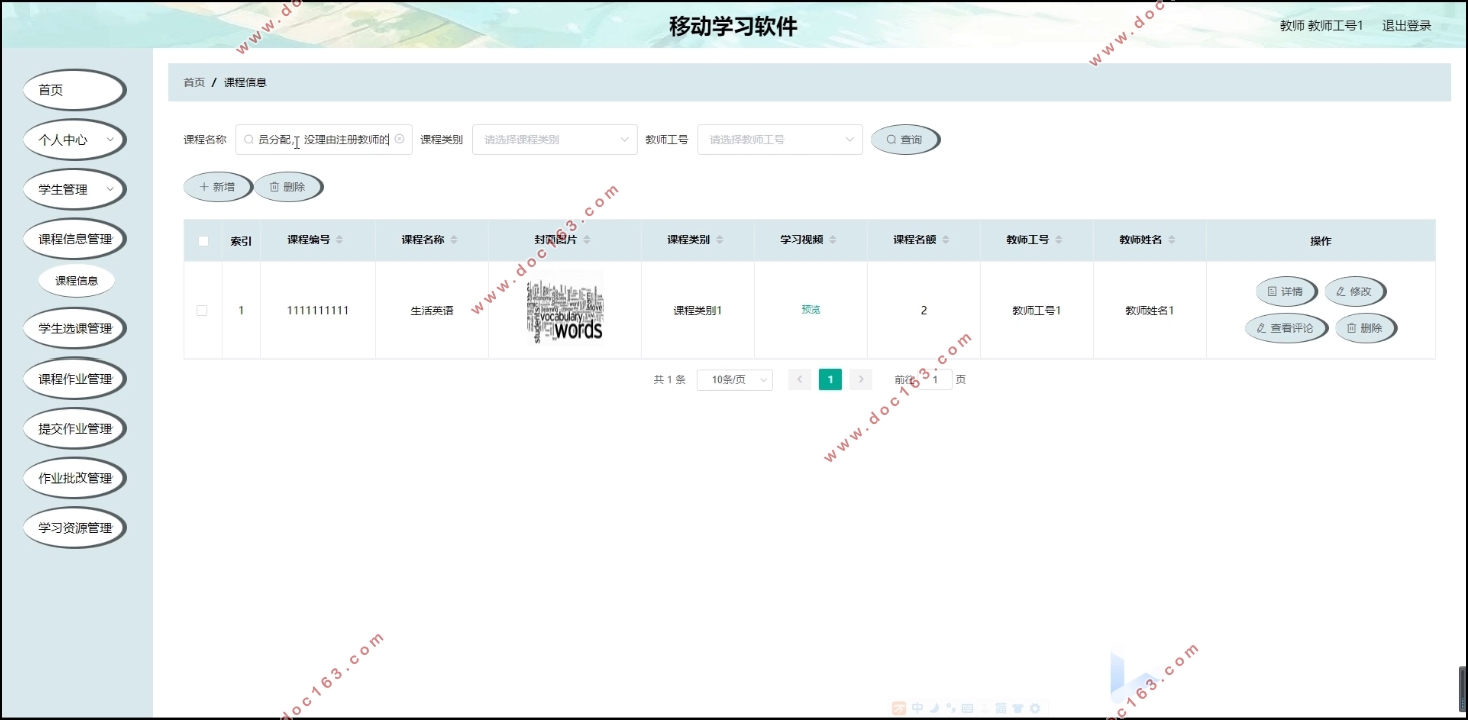
Task: Click the 共 1 条 total count text
Action: pyautogui.click(x=670, y=380)
